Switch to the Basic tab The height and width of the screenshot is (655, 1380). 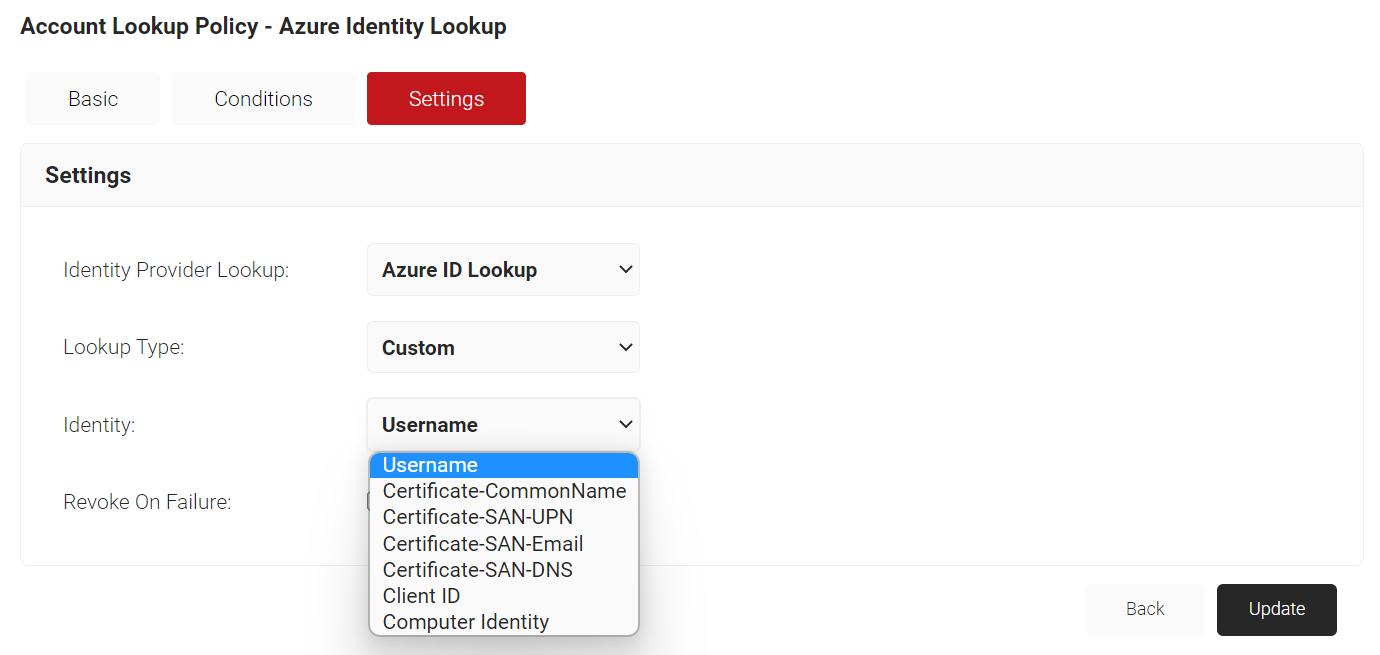(x=93, y=99)
